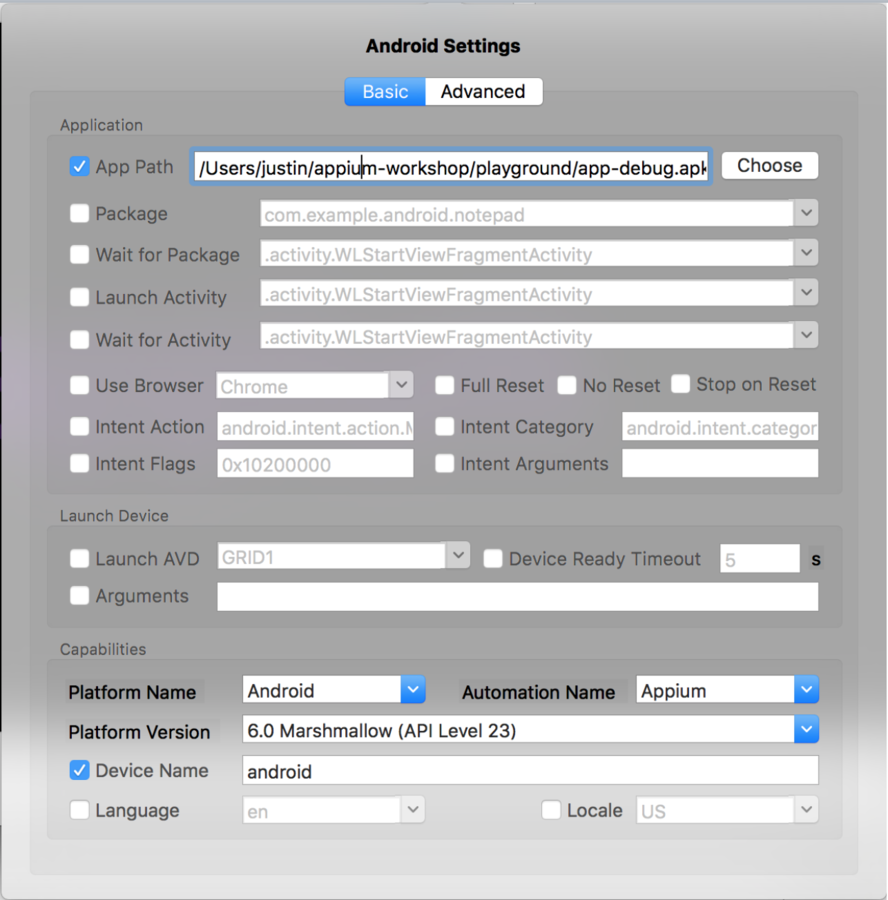Click the empty Intent Arguments field
888x900 pixels.
point(720,463)
